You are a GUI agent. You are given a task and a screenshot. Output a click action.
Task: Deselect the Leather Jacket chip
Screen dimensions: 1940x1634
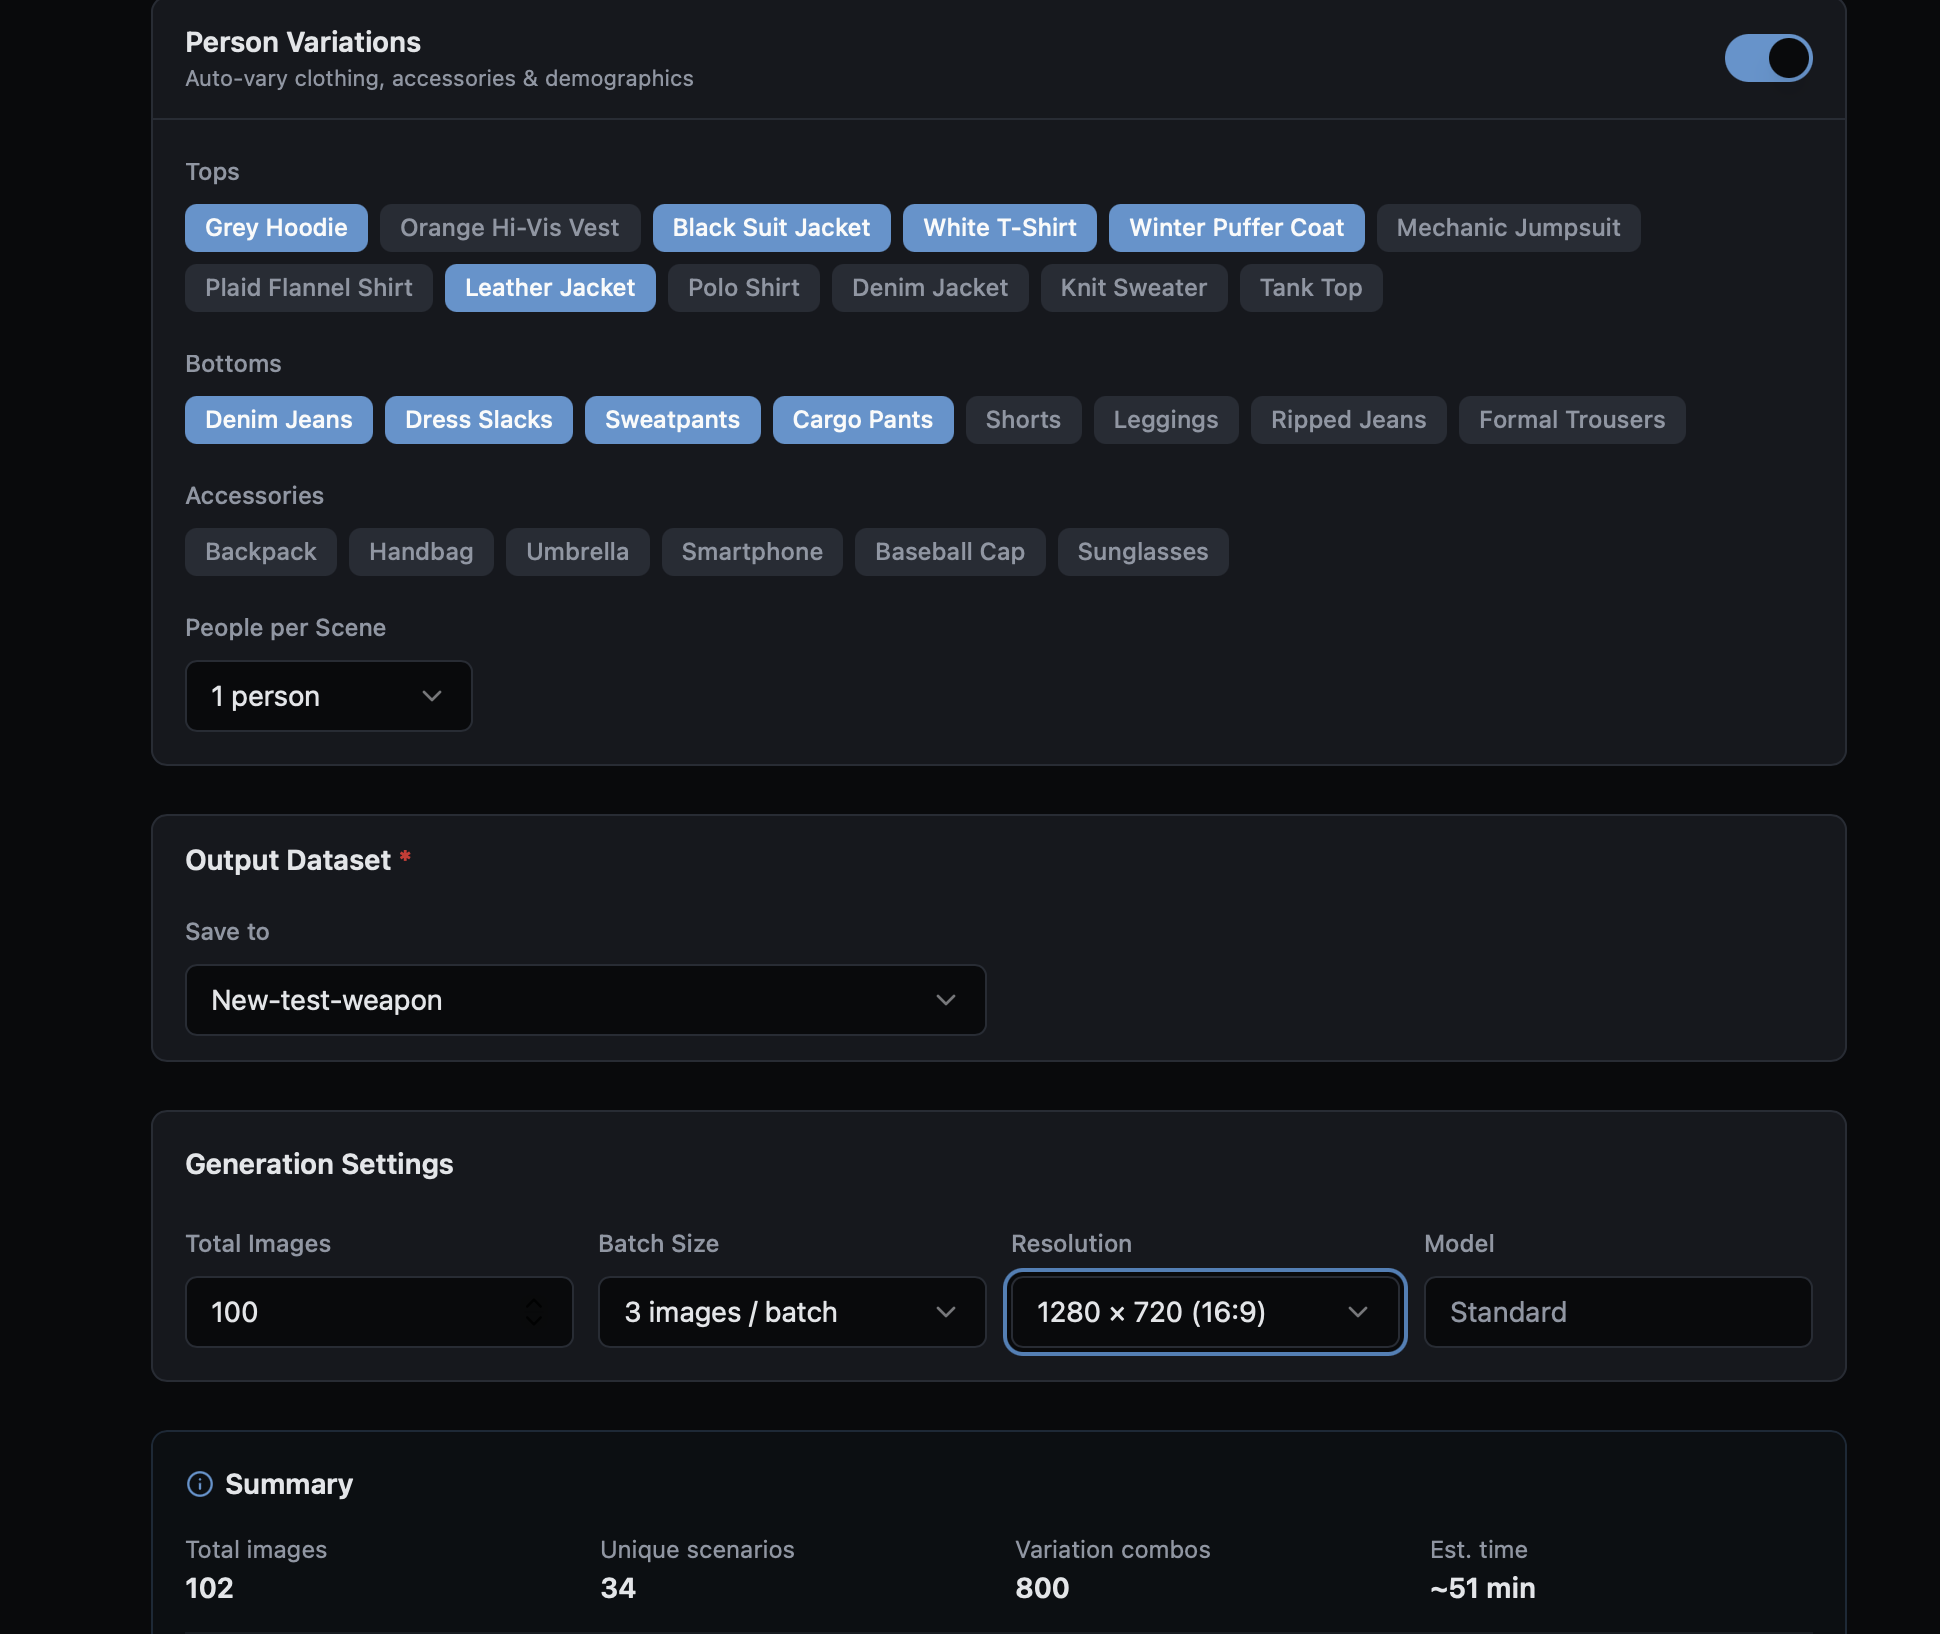point(550,288)
